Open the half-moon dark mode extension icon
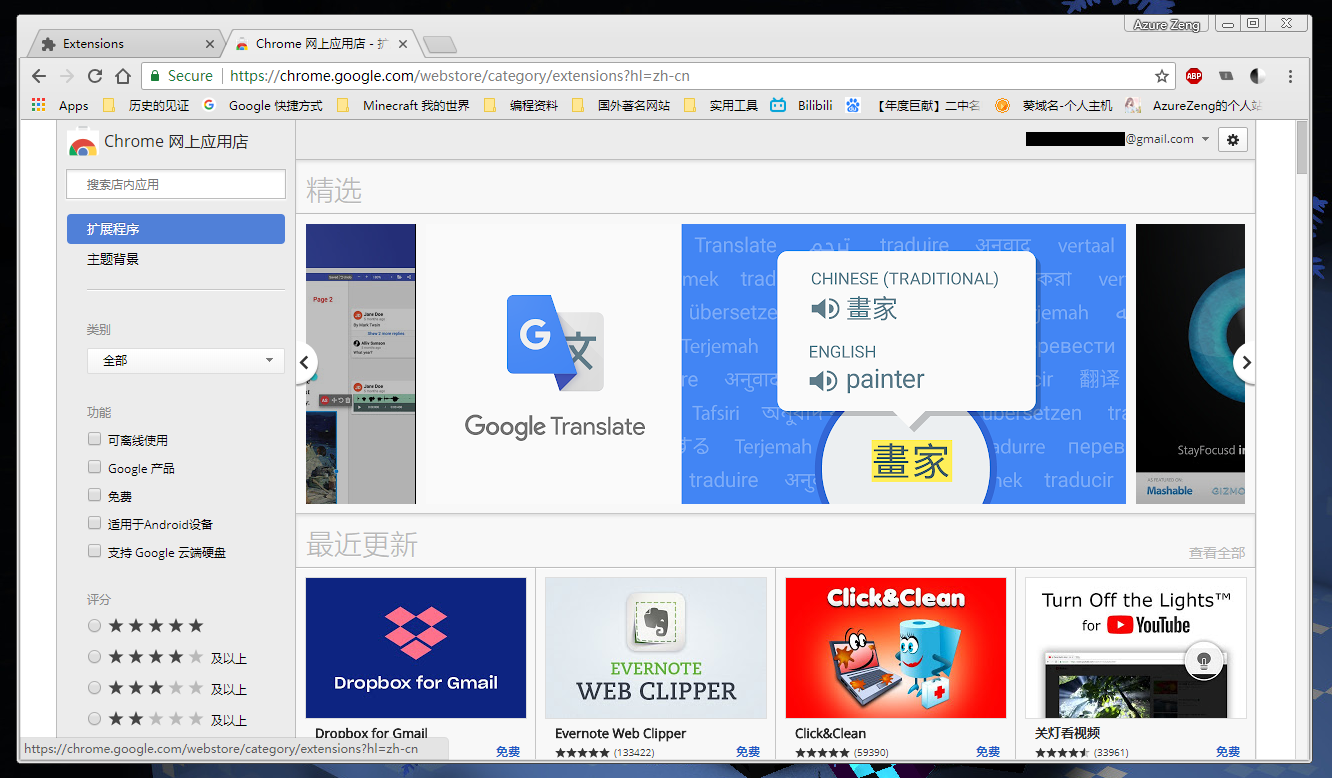The width and height of the screenshot is (1332, 778). coord(1257,76)
